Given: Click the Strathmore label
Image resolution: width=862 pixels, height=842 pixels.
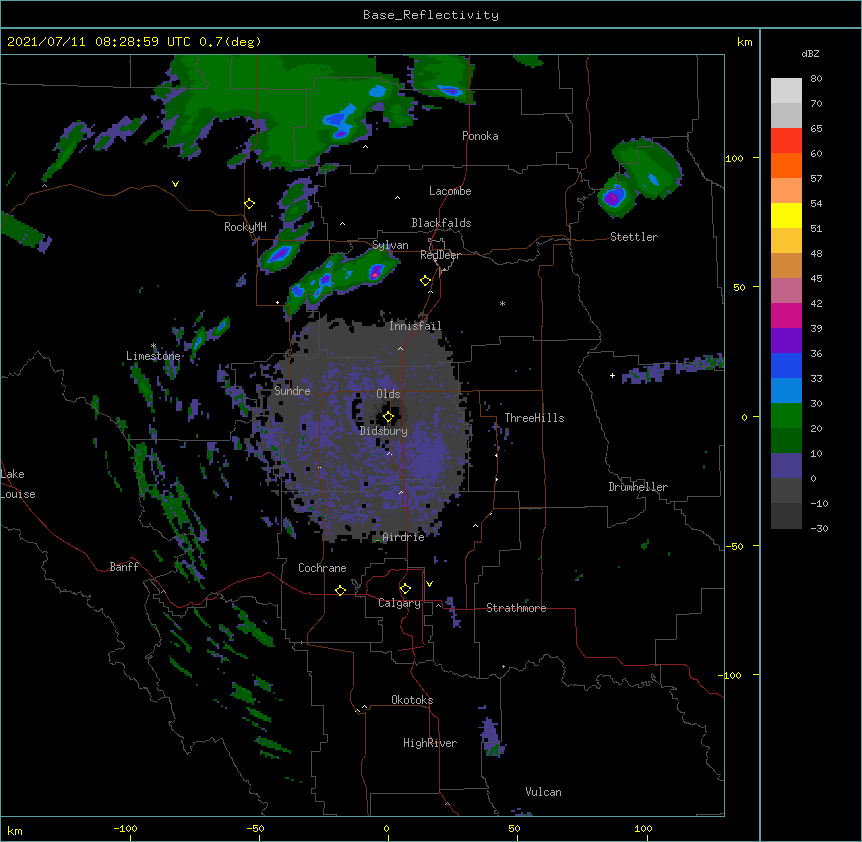Looking at the screenshot, I should tap(516, 608).
